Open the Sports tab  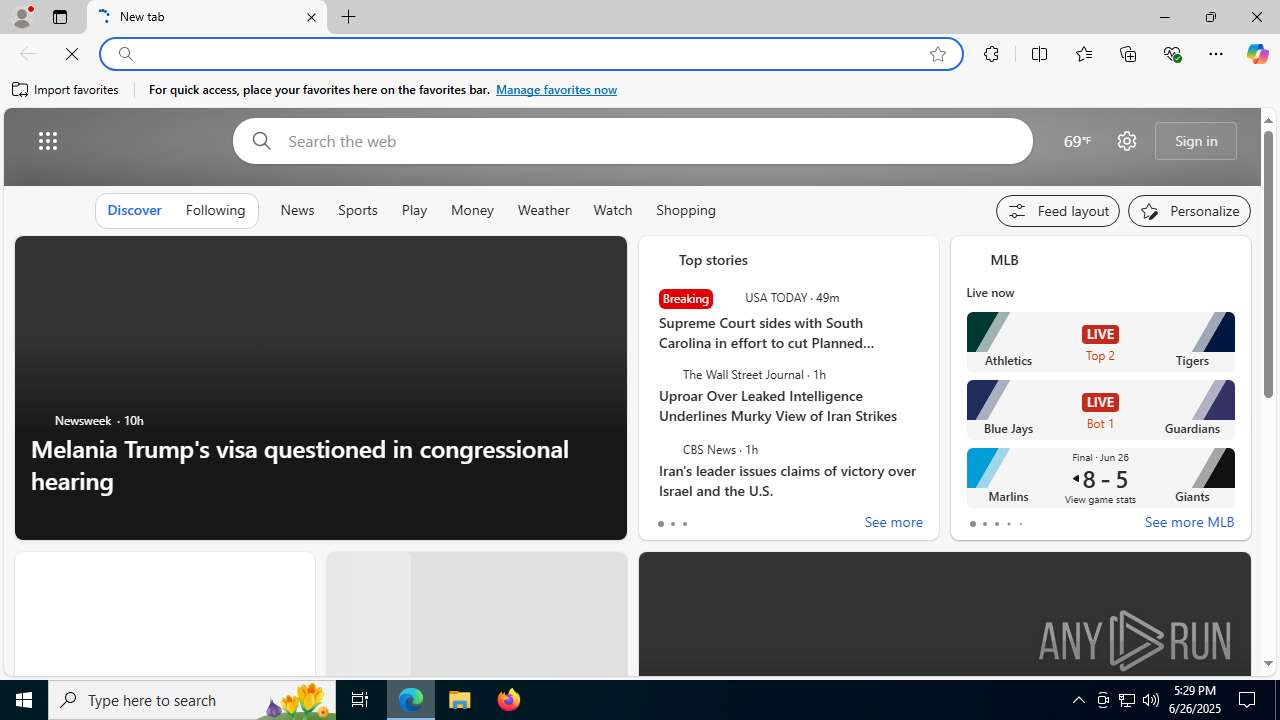(358, 210)
